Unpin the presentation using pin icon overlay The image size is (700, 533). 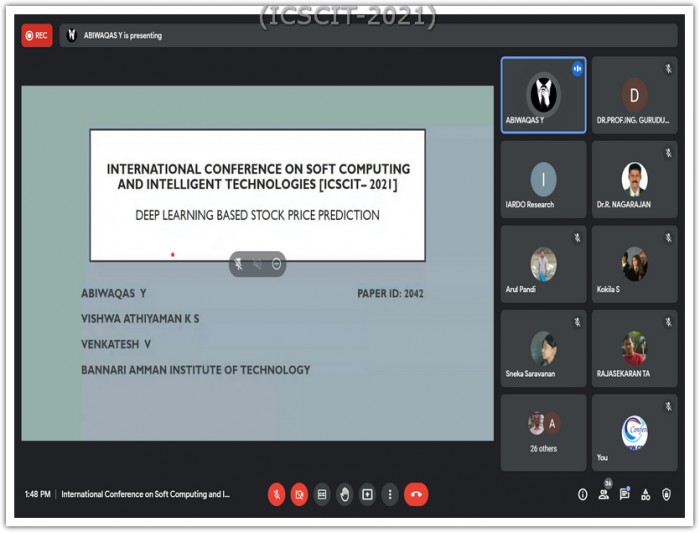click(x=239, y=264)
